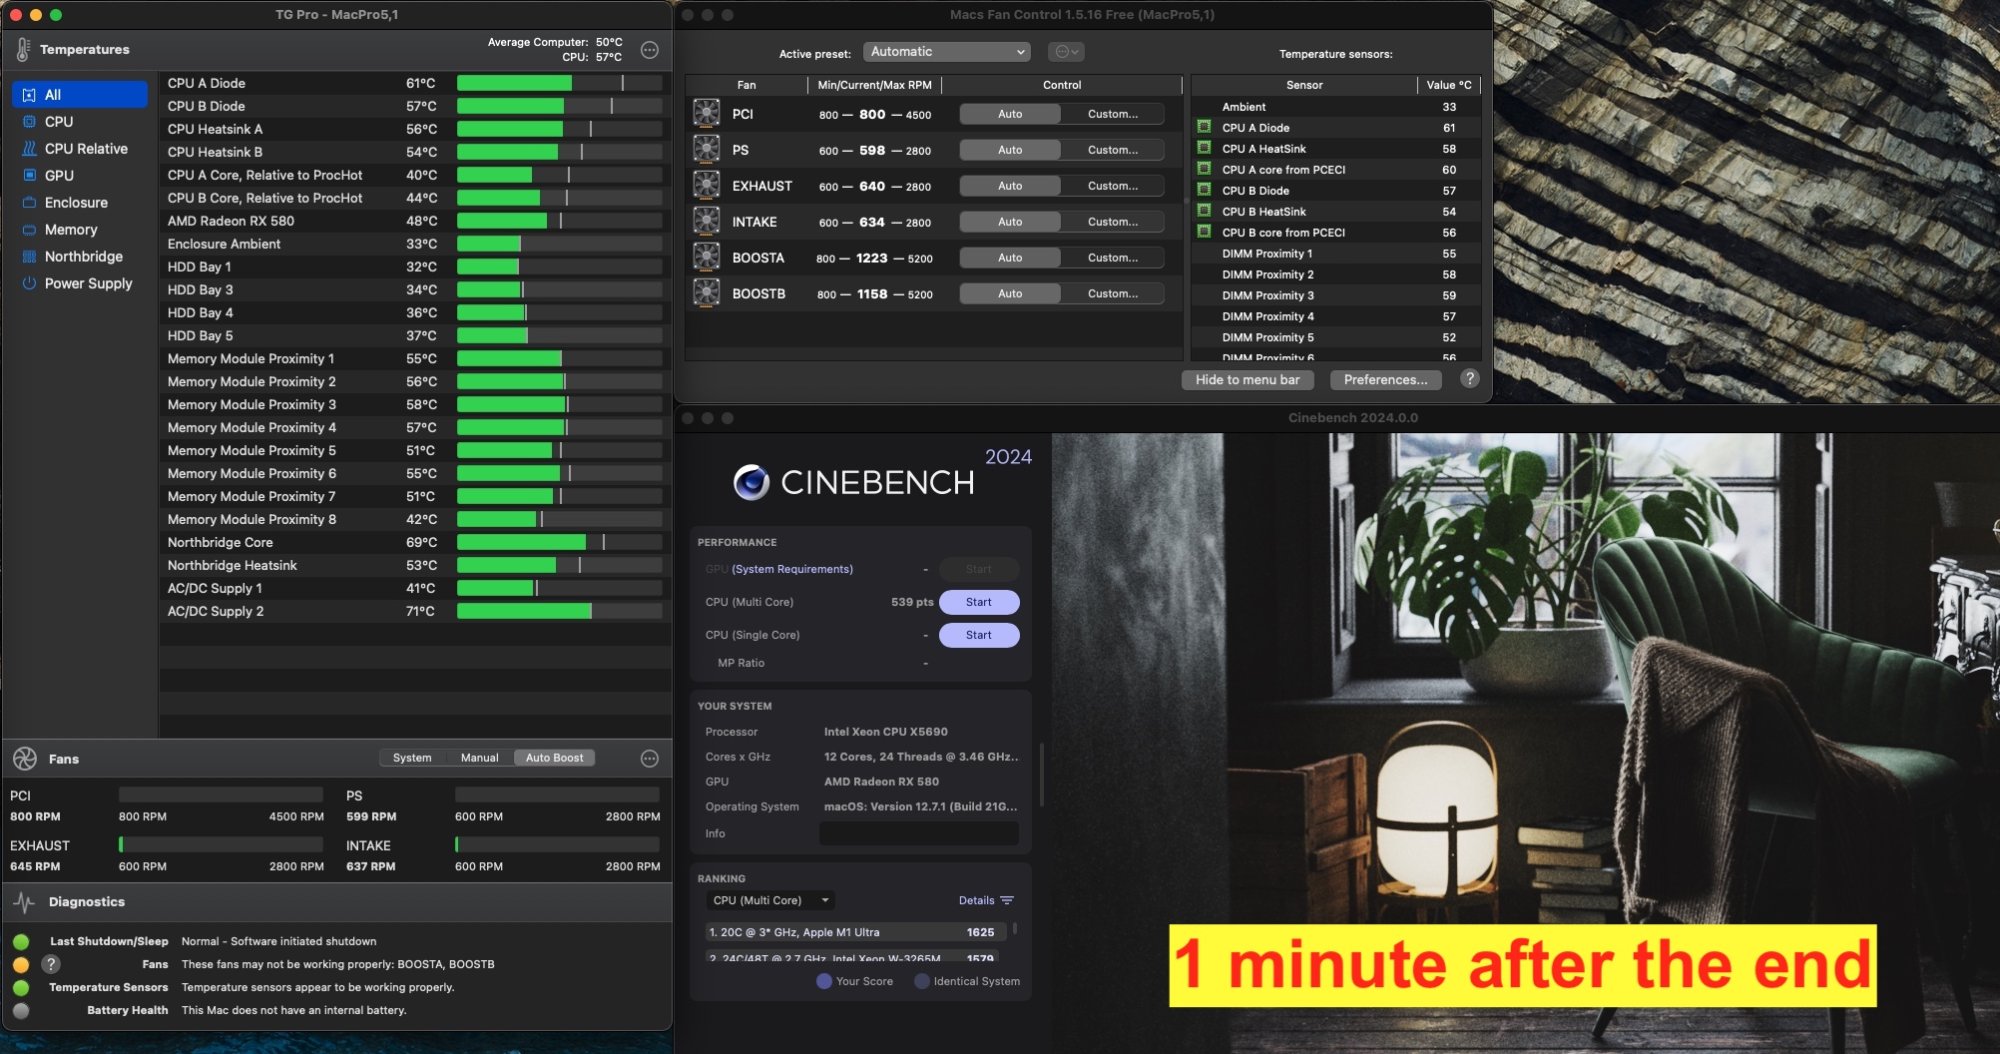Image resolution: width=2000 pixels, height=1054 pixels.
Task: Switch INTAKE fan to Custom control
Action: (1113, 222)
